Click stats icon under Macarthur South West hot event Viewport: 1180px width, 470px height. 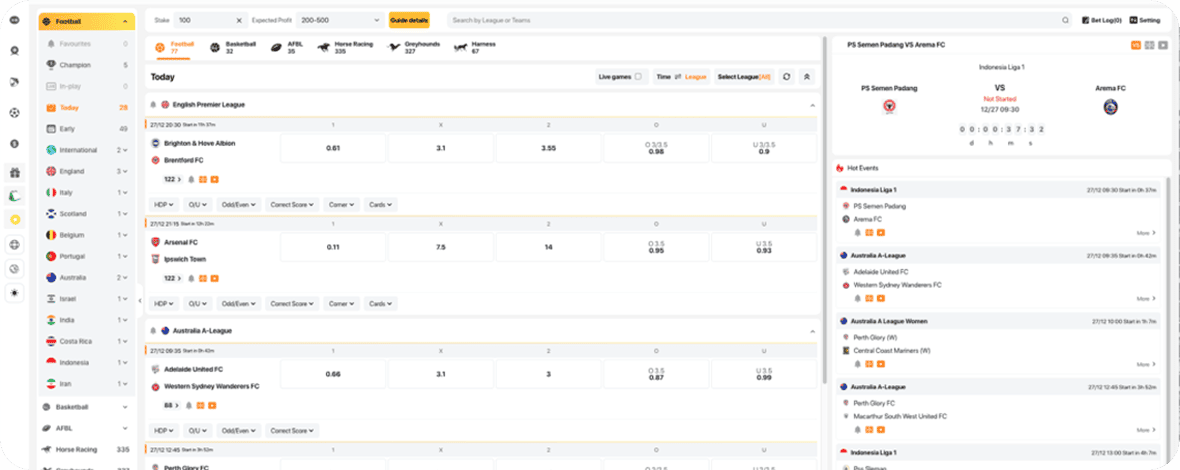869,430
